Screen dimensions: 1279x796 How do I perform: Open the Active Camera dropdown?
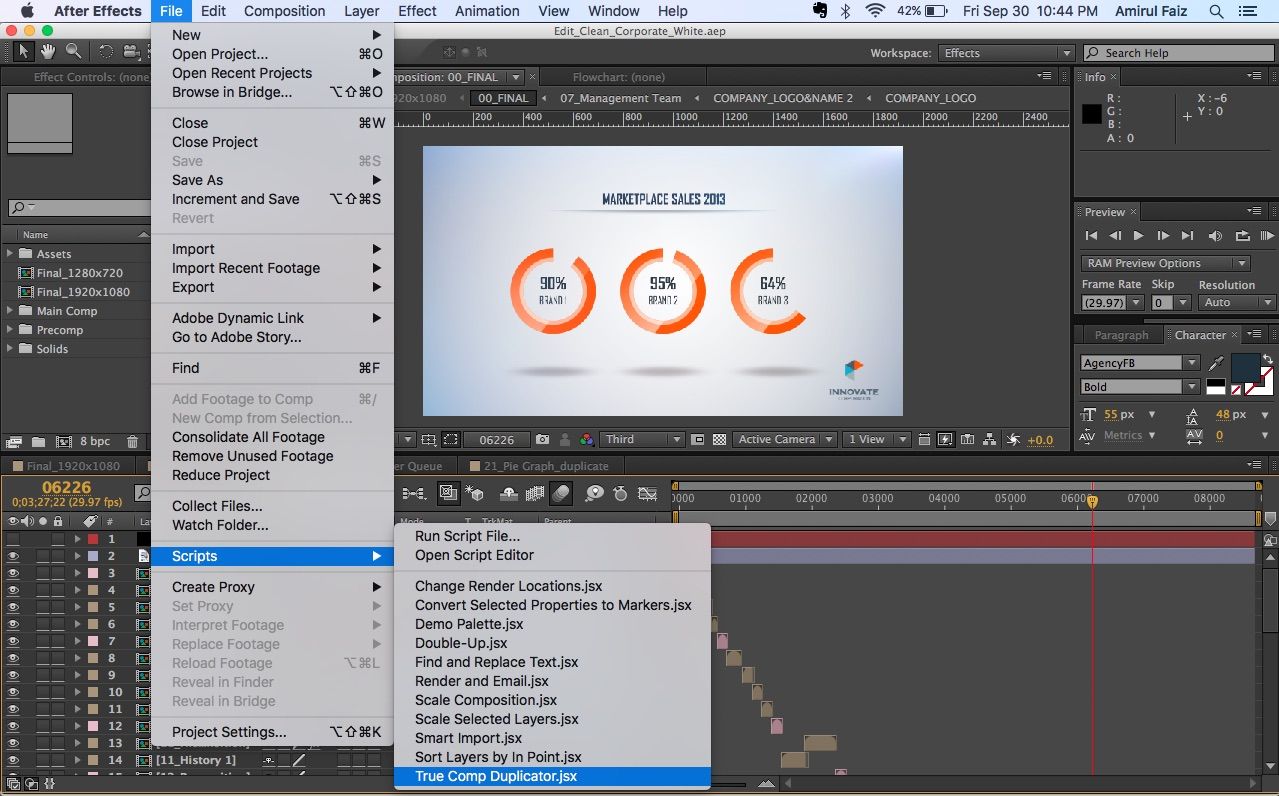tap(786, 439)
